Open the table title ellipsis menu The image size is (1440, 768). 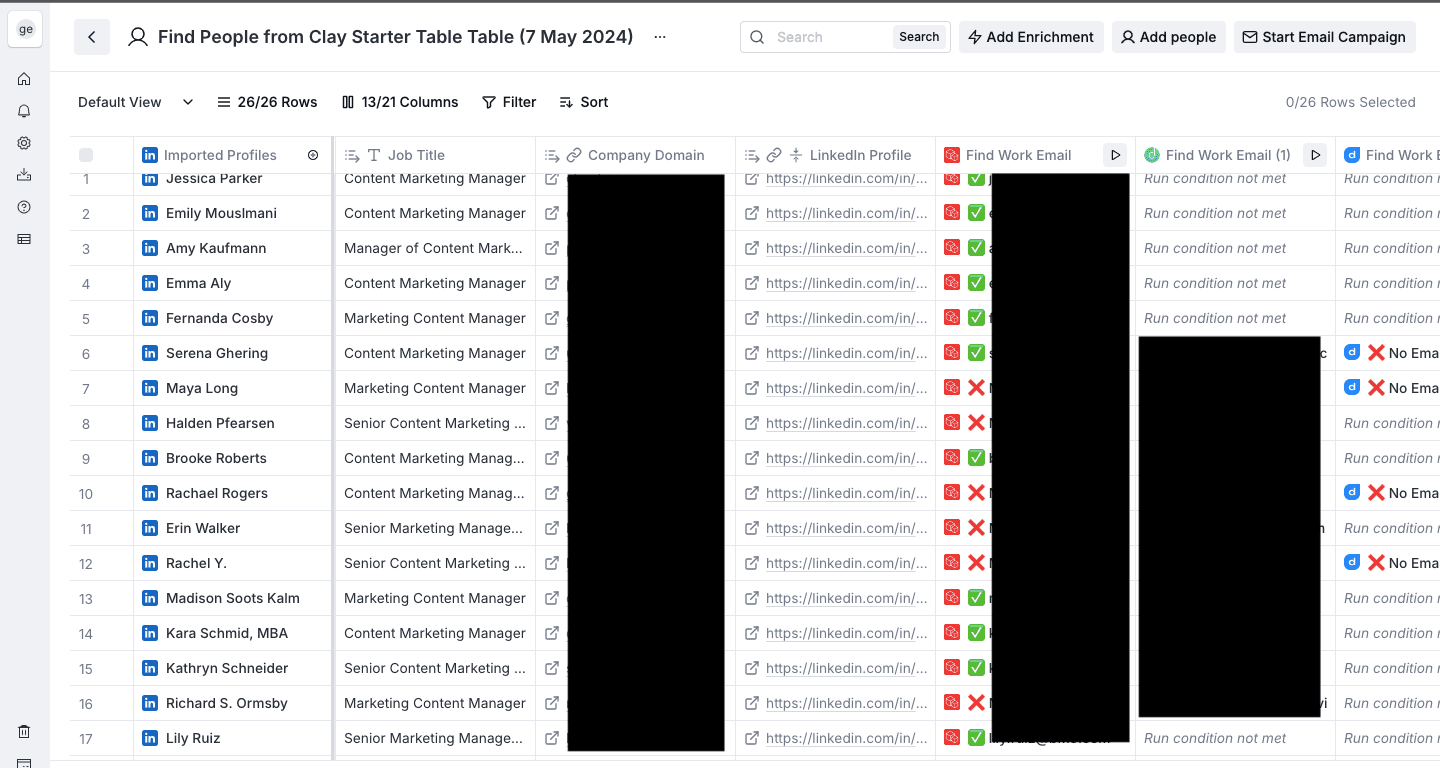659,37
